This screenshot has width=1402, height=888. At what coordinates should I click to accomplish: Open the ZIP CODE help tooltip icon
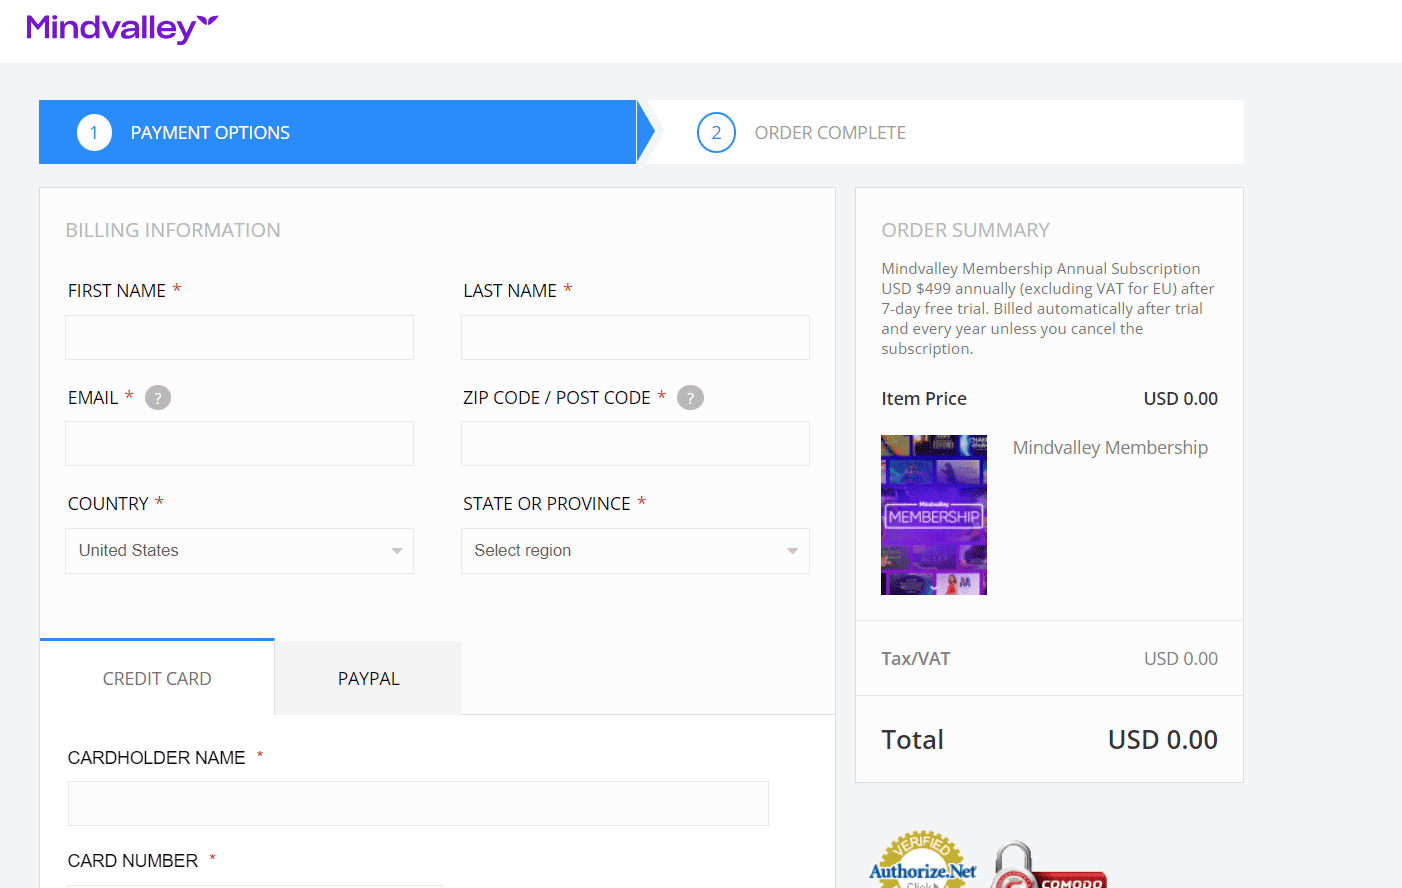point(690,397)
